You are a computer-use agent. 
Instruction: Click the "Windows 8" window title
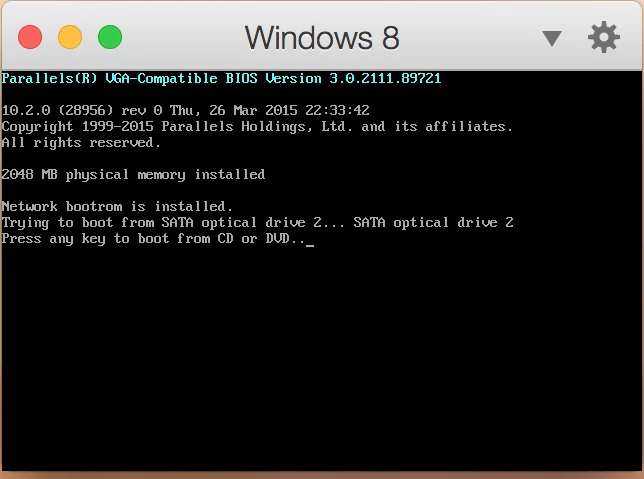322,38
